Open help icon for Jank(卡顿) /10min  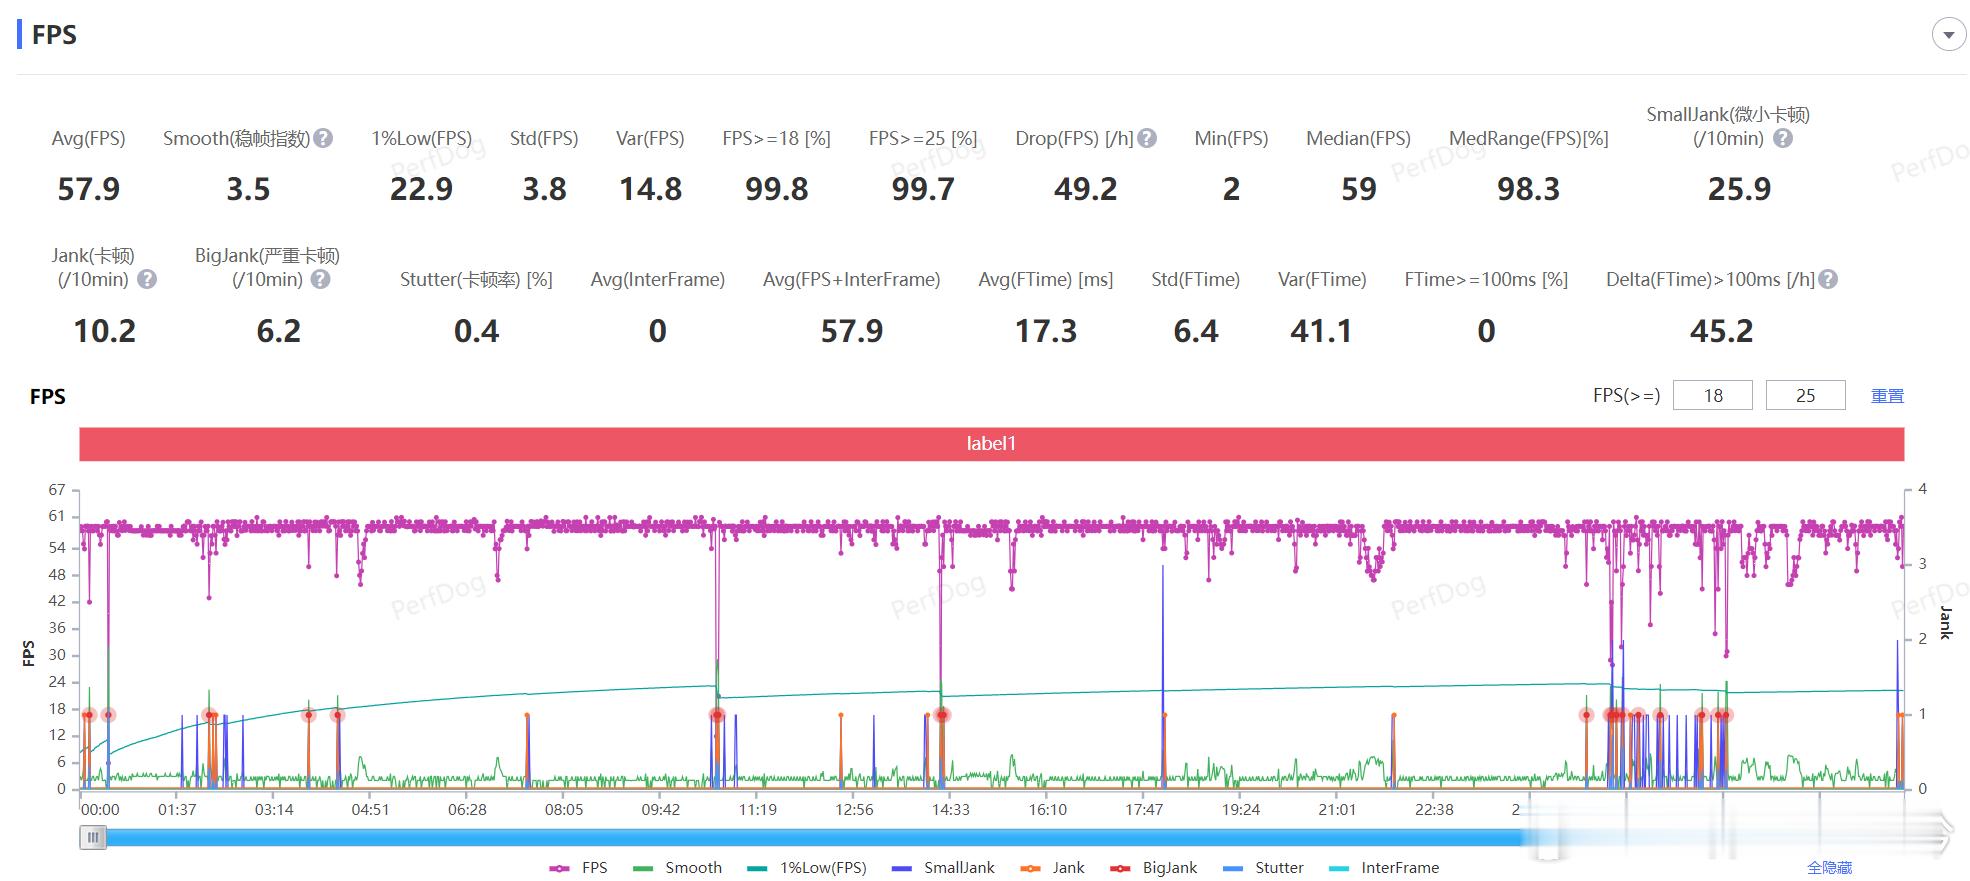(x=147, y=280)
